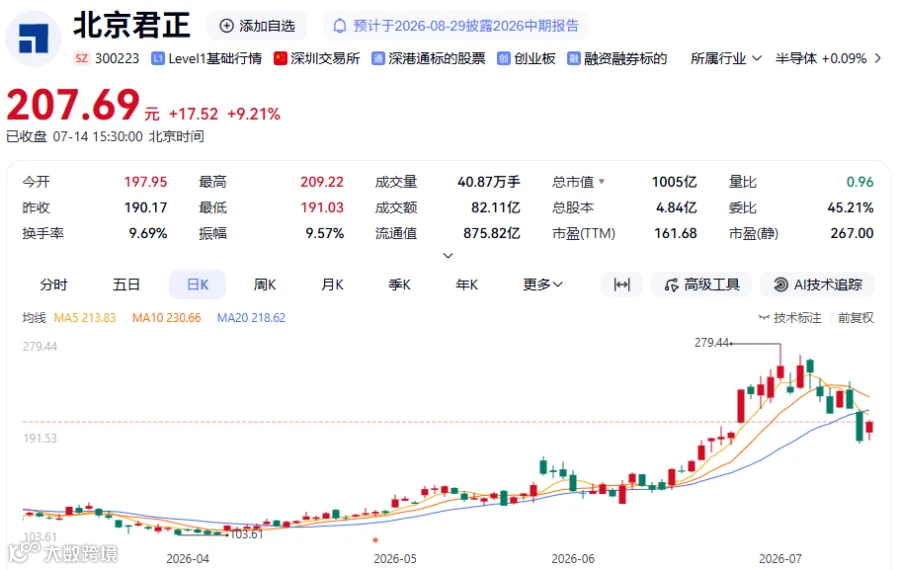Click the 2026-04 date label on axis
Viewport: 900px width, 570px height.
tap(188, 559)
